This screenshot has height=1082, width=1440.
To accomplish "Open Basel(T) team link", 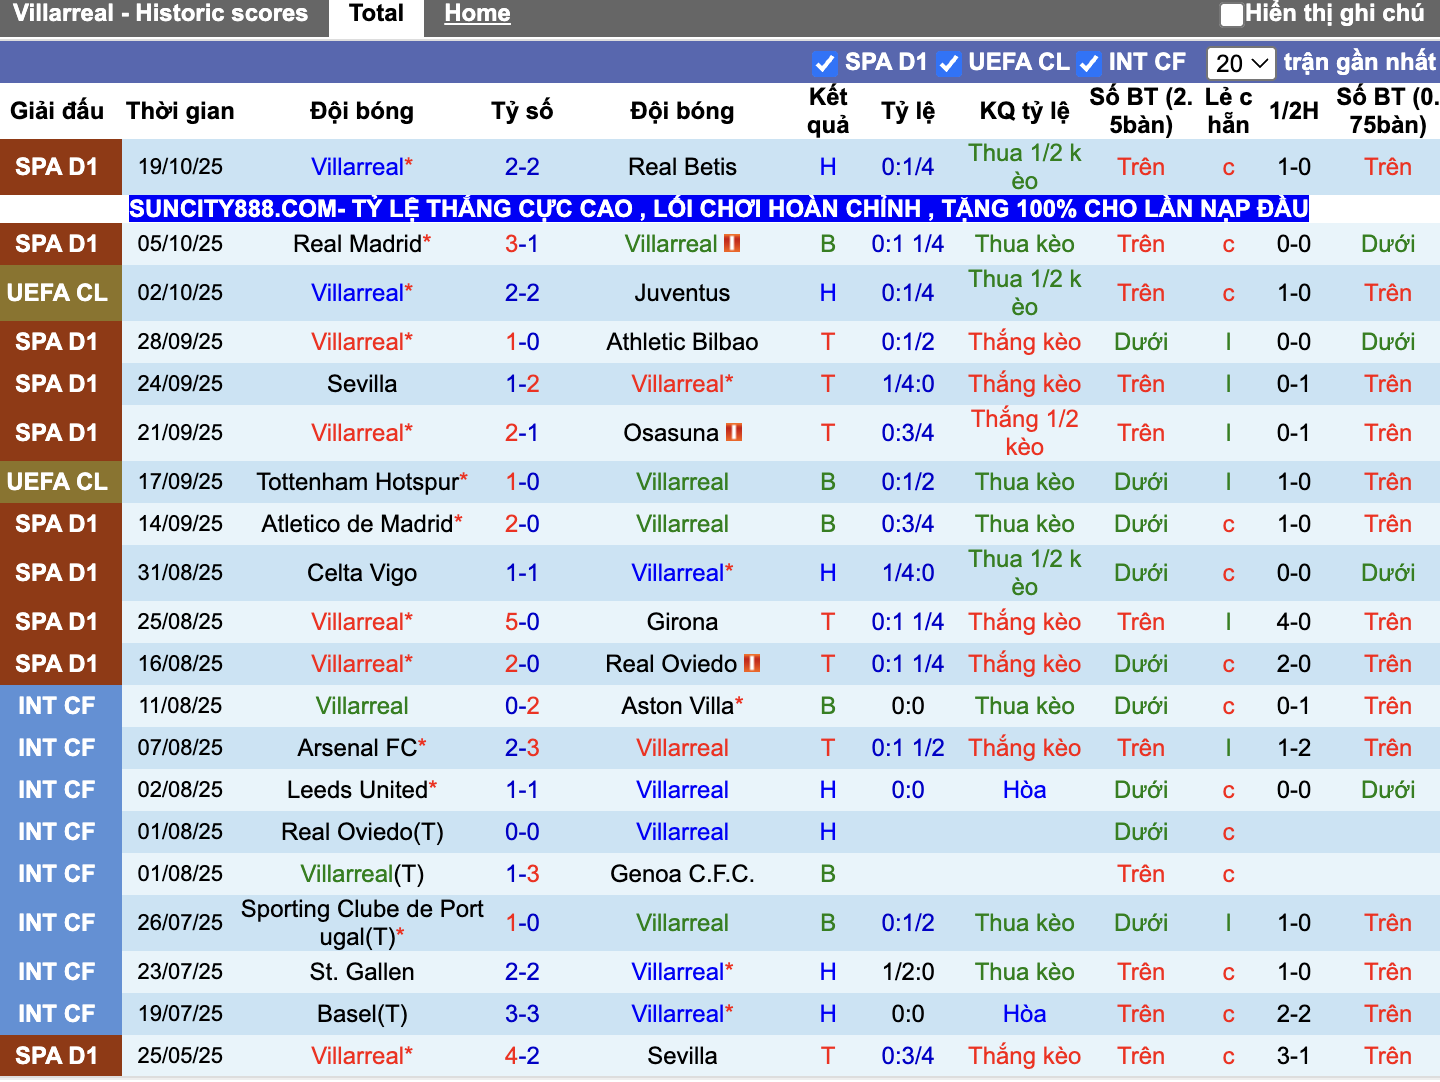I will coord(362,1014).
